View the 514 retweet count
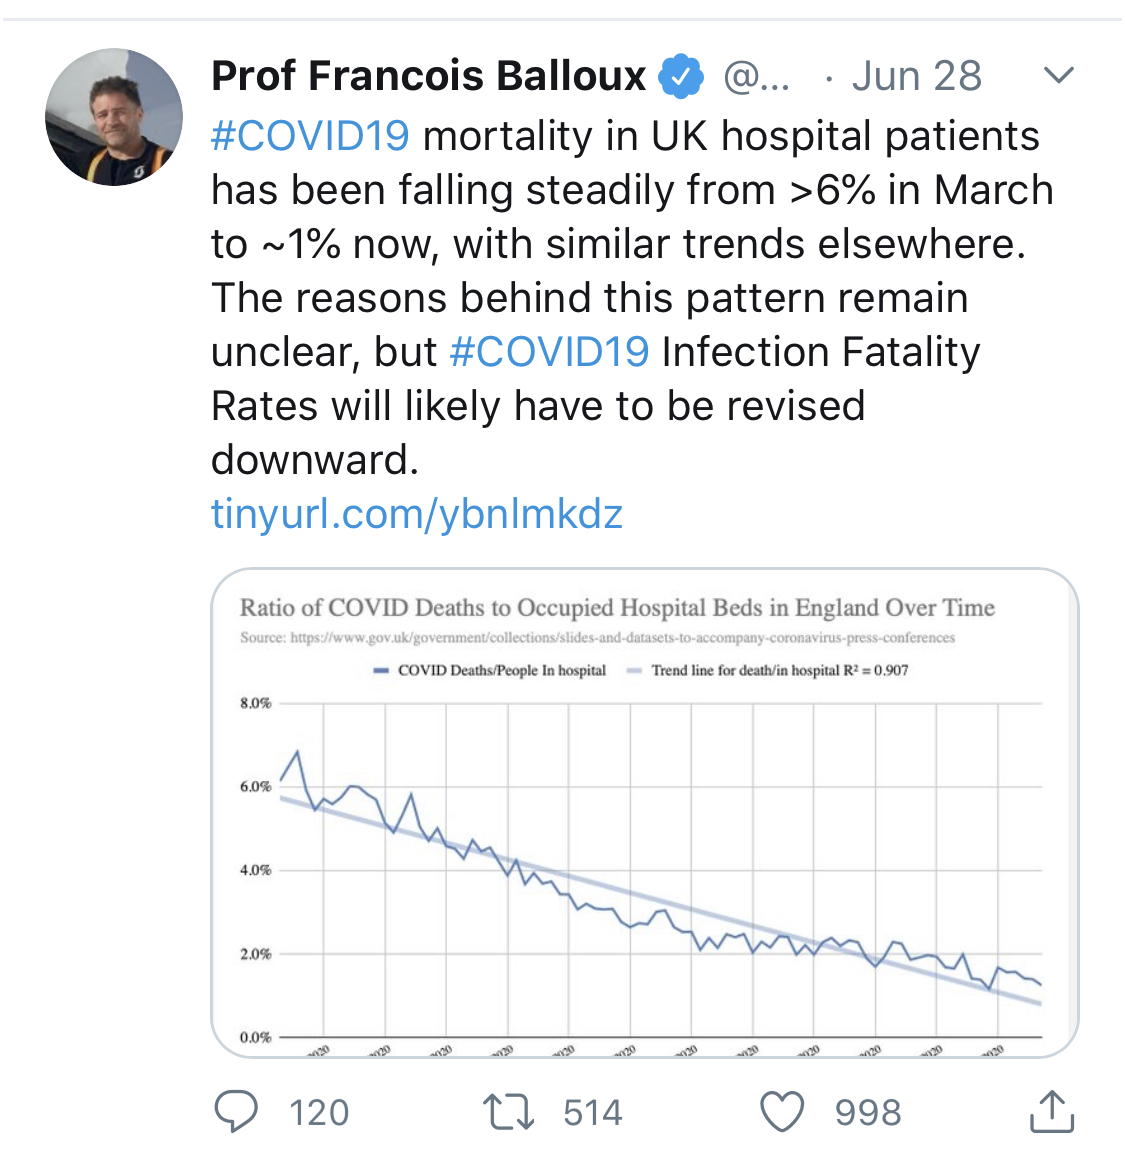The width and height of the screenshot is (1125, 1151). pyautogui.click(x=593, y=1113)
